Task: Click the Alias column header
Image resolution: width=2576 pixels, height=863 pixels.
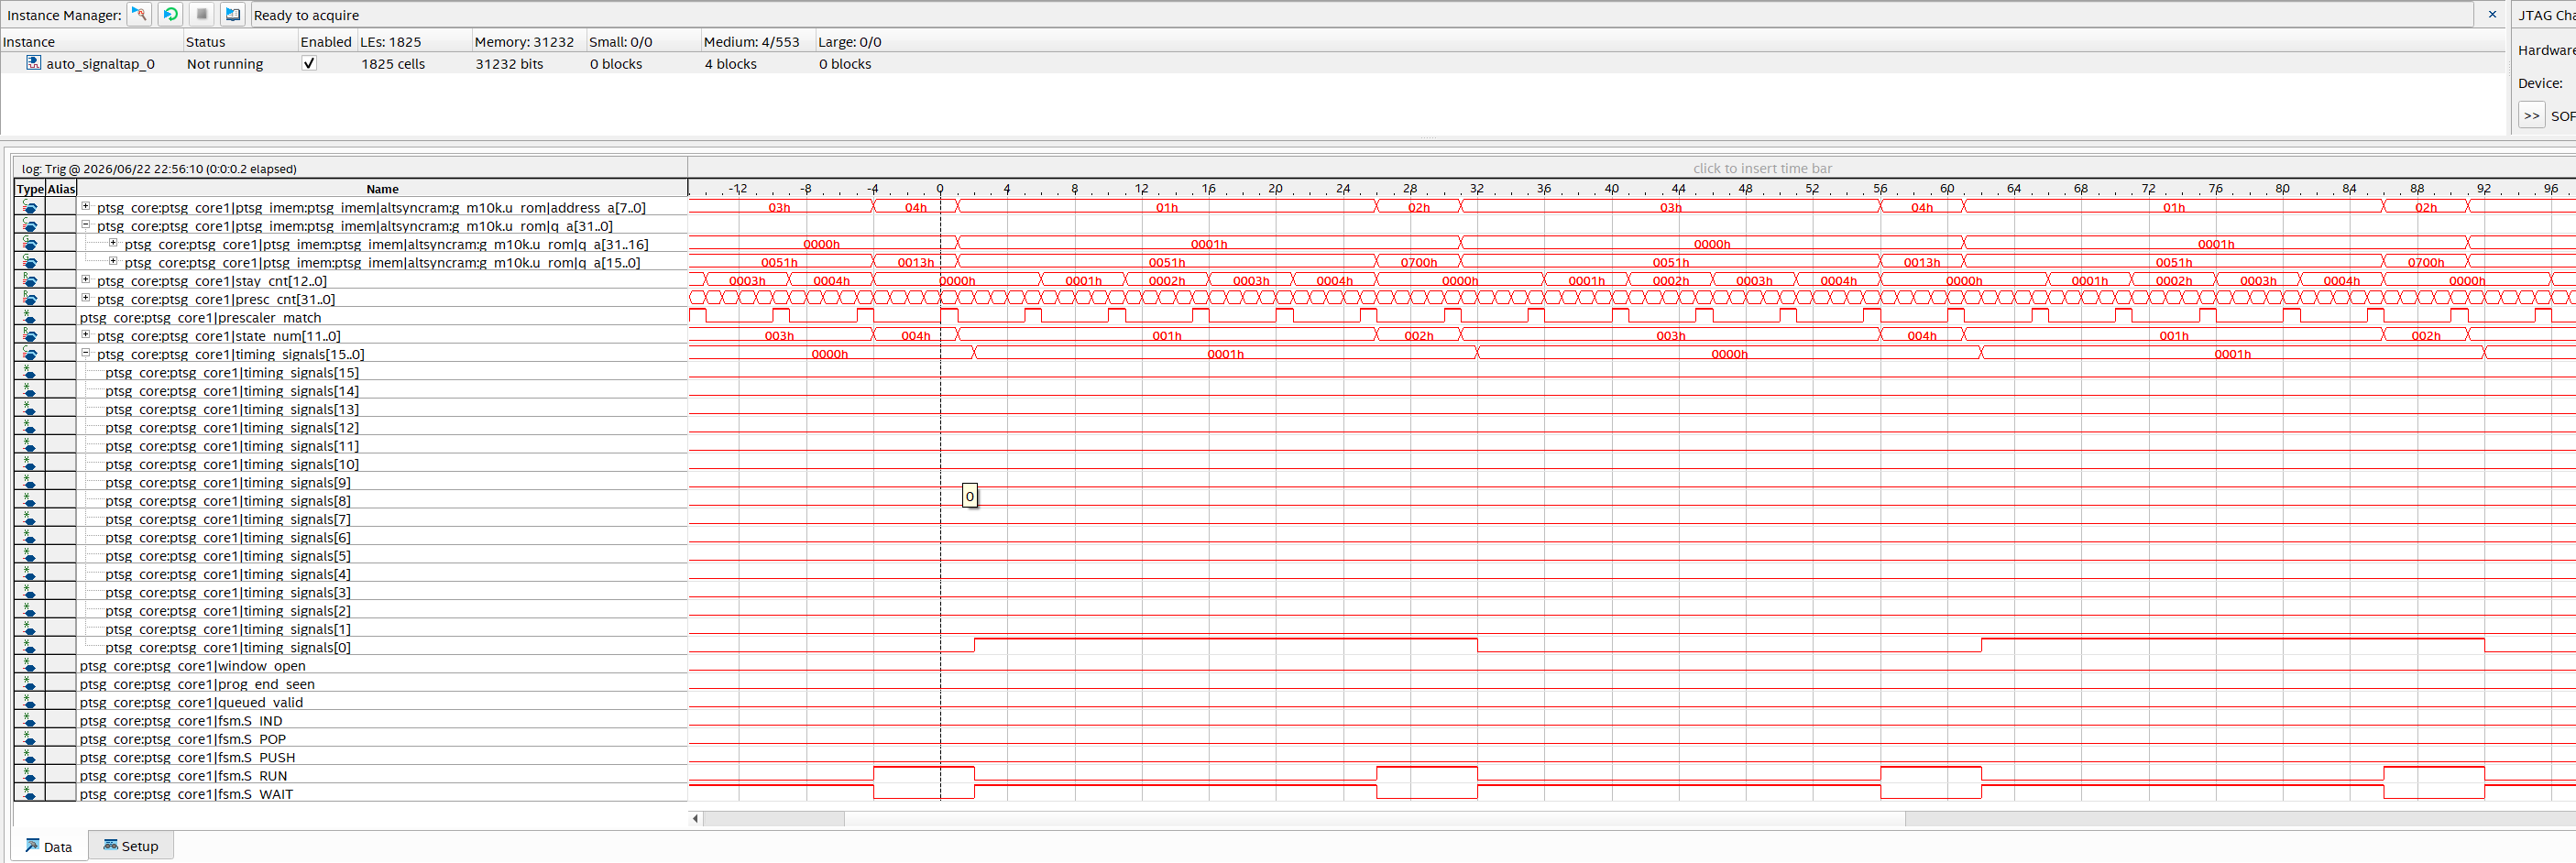Action: coord(61,188)
